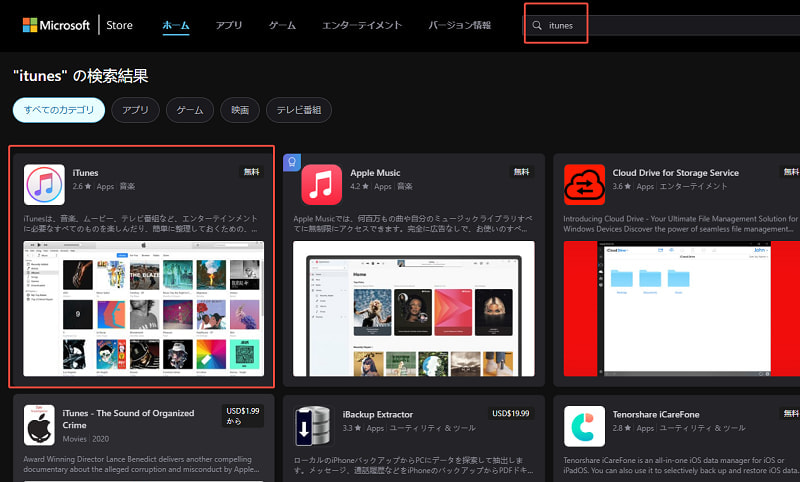Screen dimensions: 800x482
Task: Focus the search field containing itunes
Action: pyautogui.click(x=663, y=25)
